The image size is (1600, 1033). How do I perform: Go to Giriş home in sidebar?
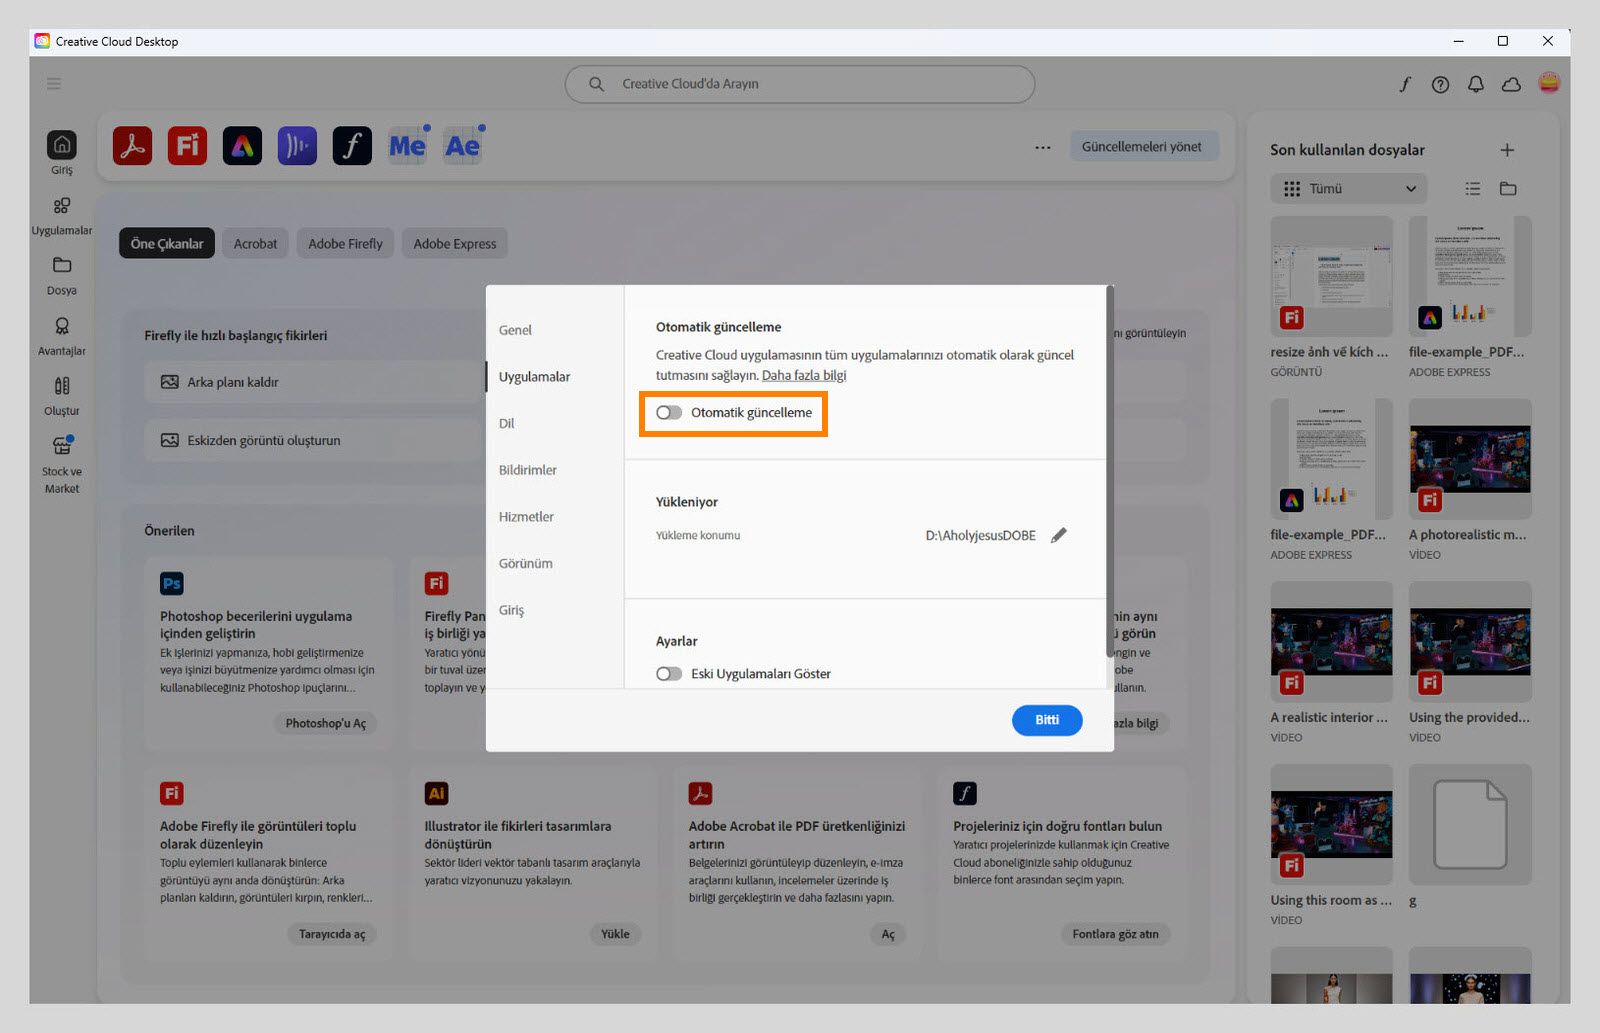pos(62,152)
